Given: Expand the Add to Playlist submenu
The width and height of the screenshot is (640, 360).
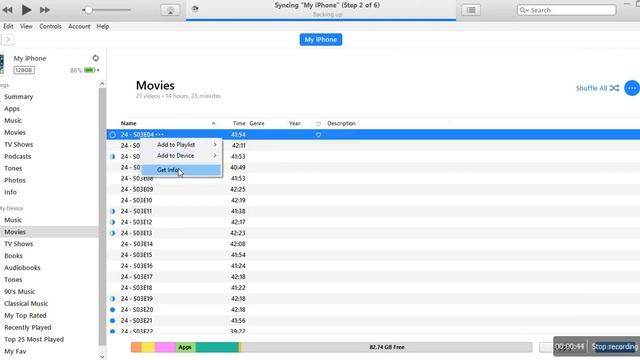Looking at the screenshot, I should [182, 144].
